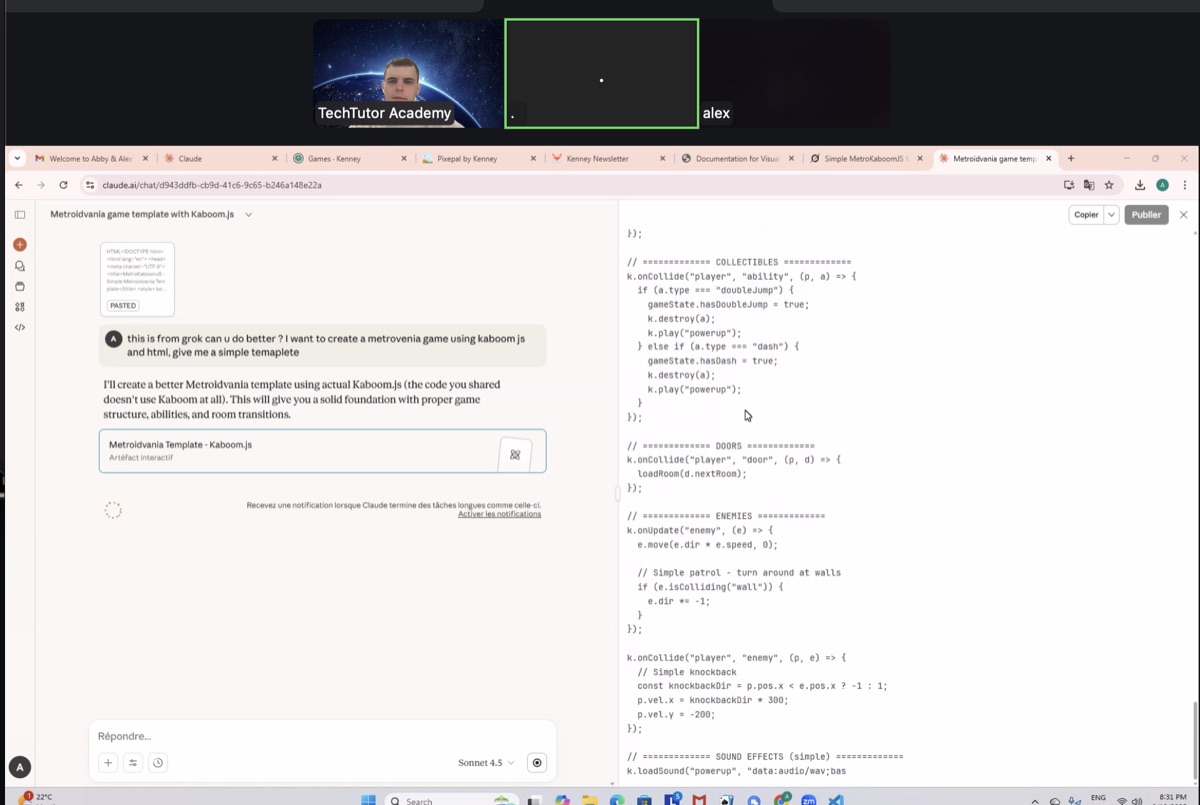Click the clock icon in the reply box
This screenshot has height=805, width=1200.
coord(158,763)
